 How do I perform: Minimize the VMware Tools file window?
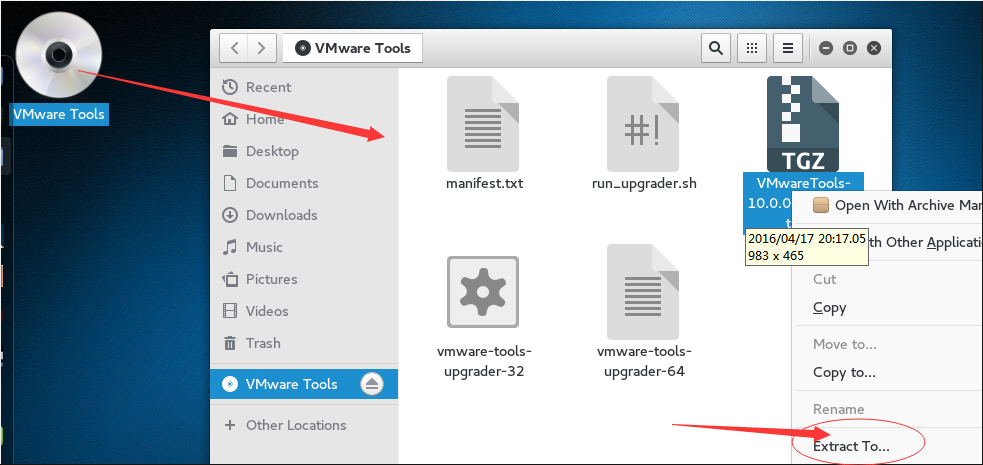[x=826, y=48]
